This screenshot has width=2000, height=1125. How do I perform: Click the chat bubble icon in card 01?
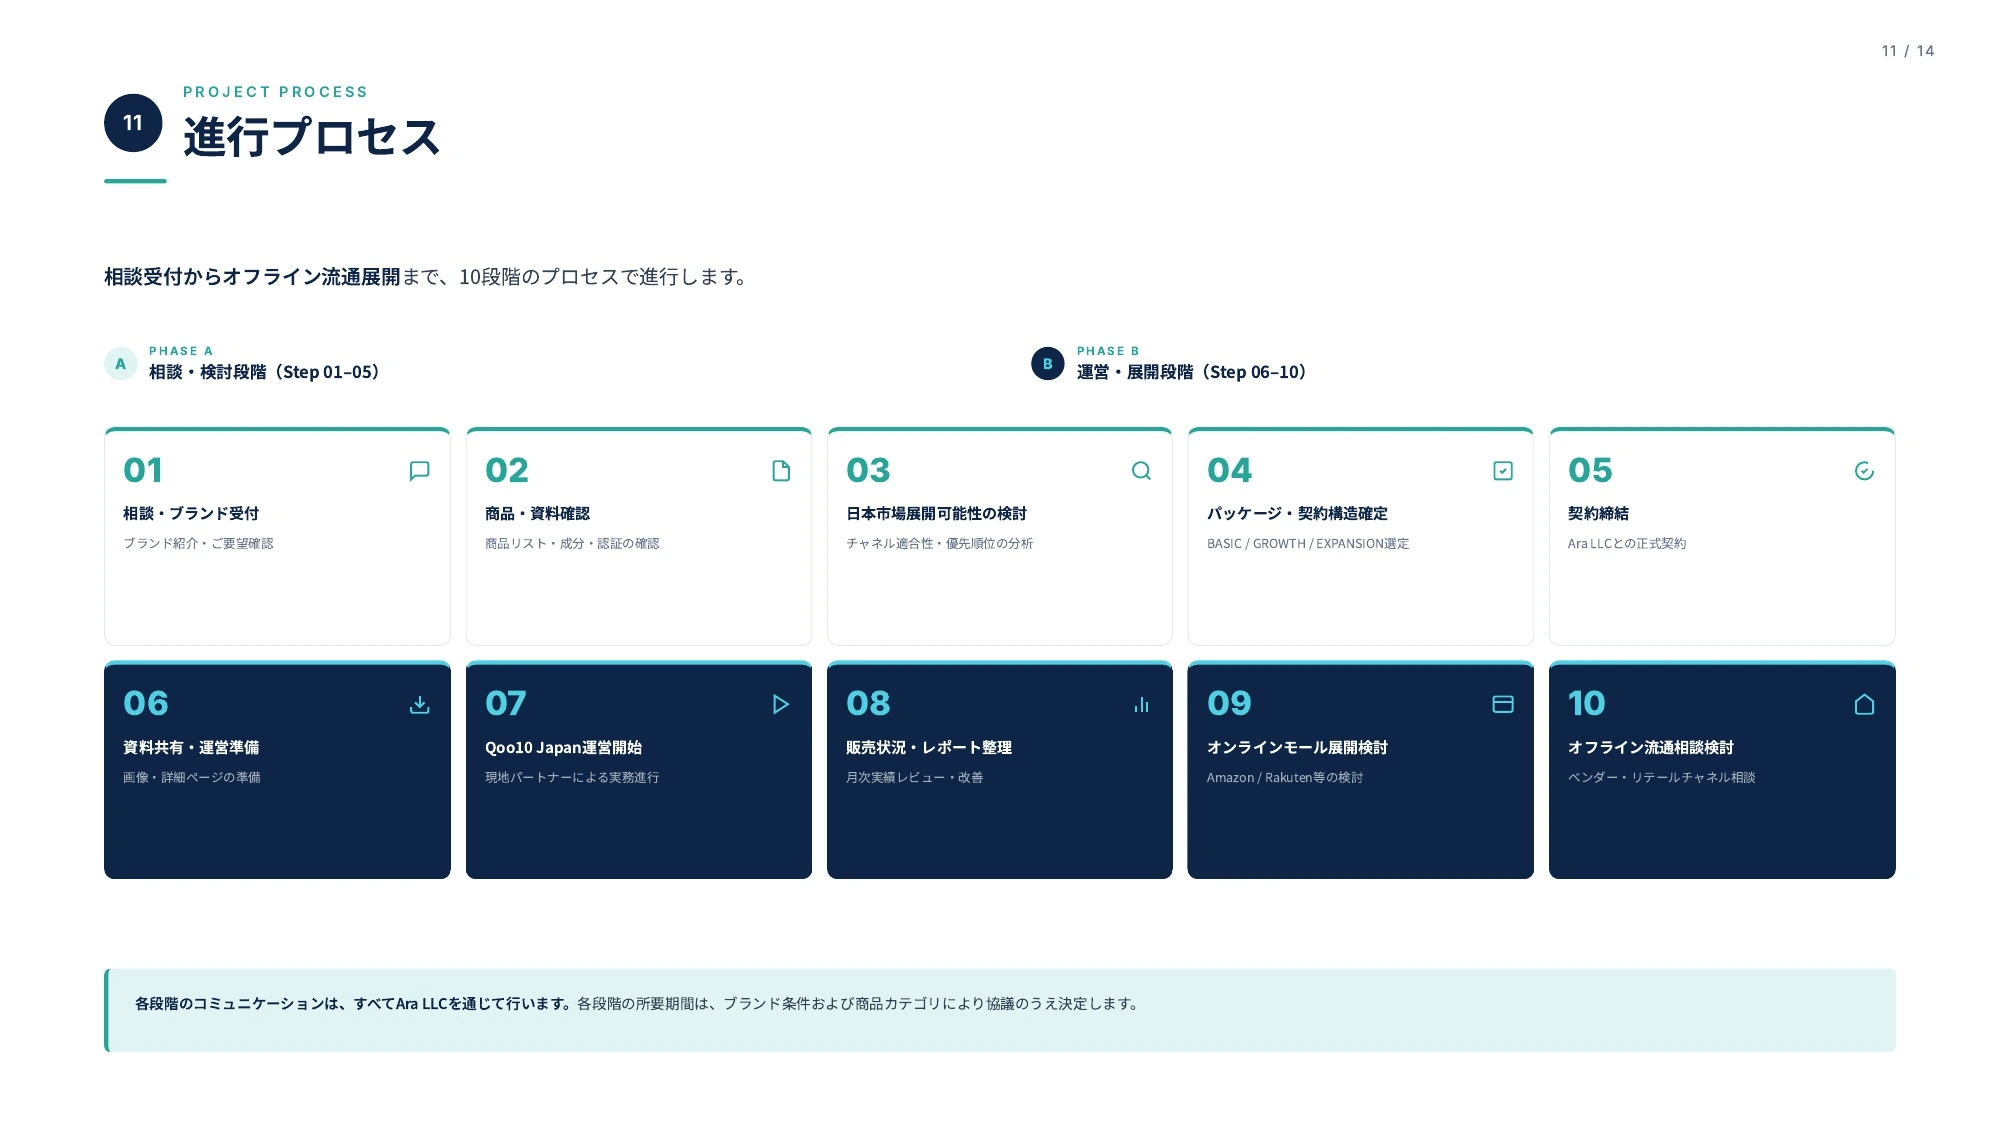pos(420,471)
